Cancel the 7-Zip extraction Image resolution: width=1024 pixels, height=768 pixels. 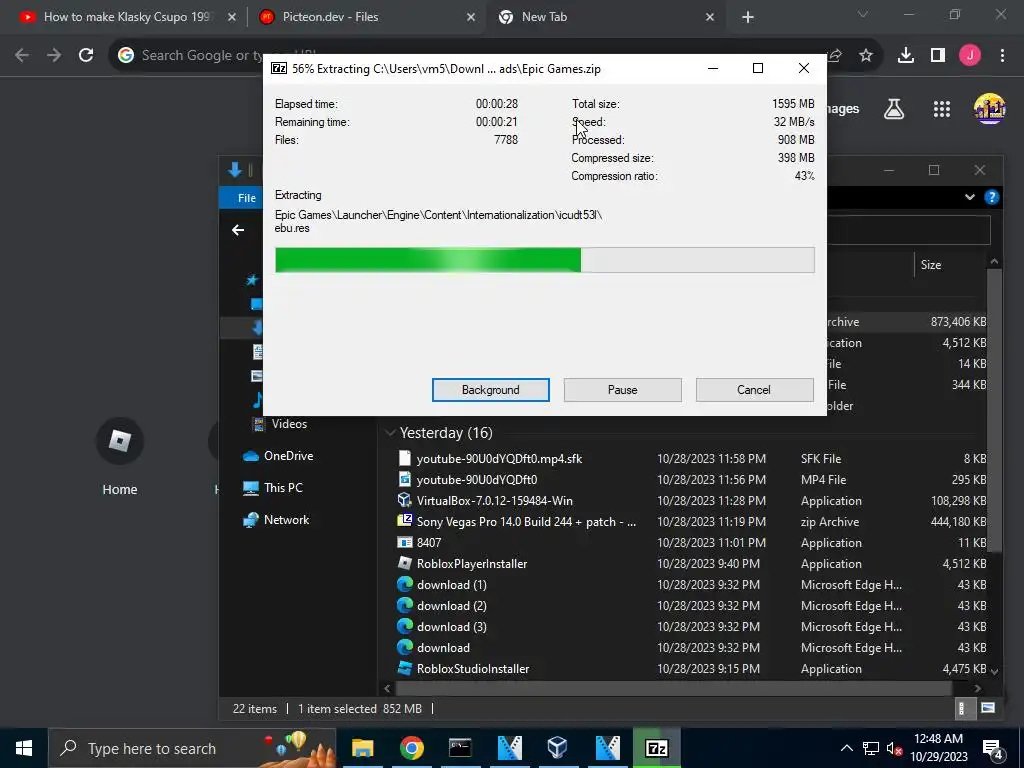click(x=754, y=390)
